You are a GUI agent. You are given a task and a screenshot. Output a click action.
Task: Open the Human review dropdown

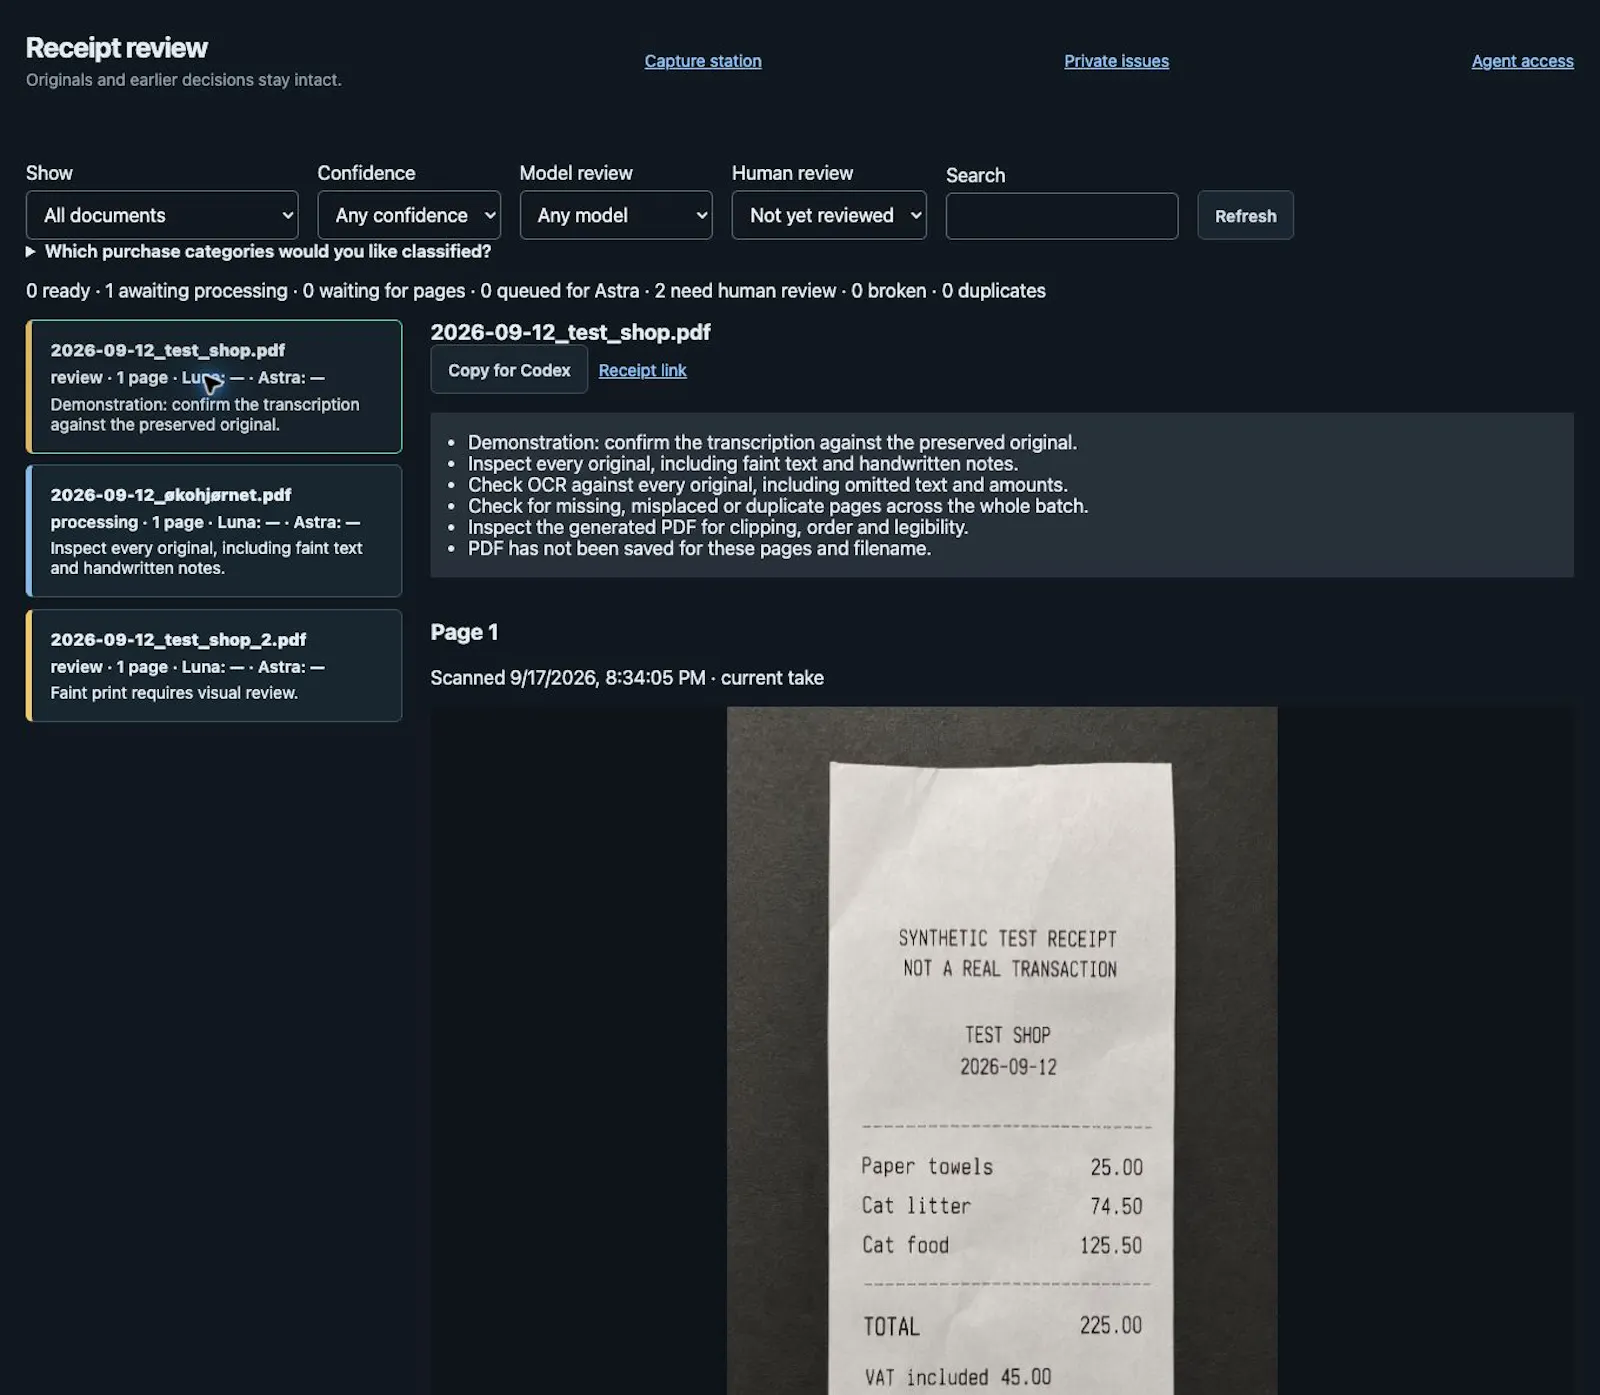tap(829, 215)
